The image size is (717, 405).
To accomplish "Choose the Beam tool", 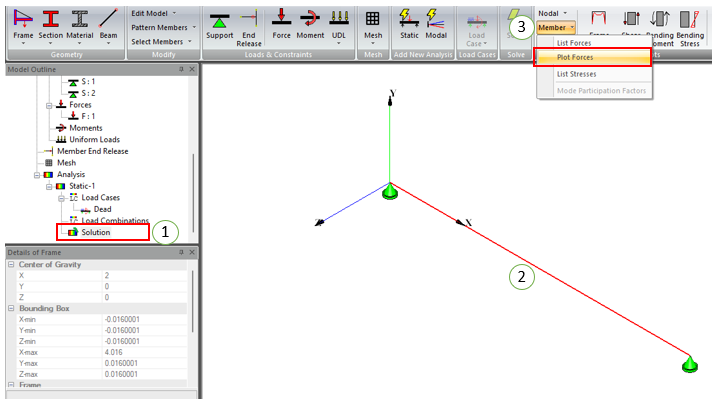I will (108, 24).
